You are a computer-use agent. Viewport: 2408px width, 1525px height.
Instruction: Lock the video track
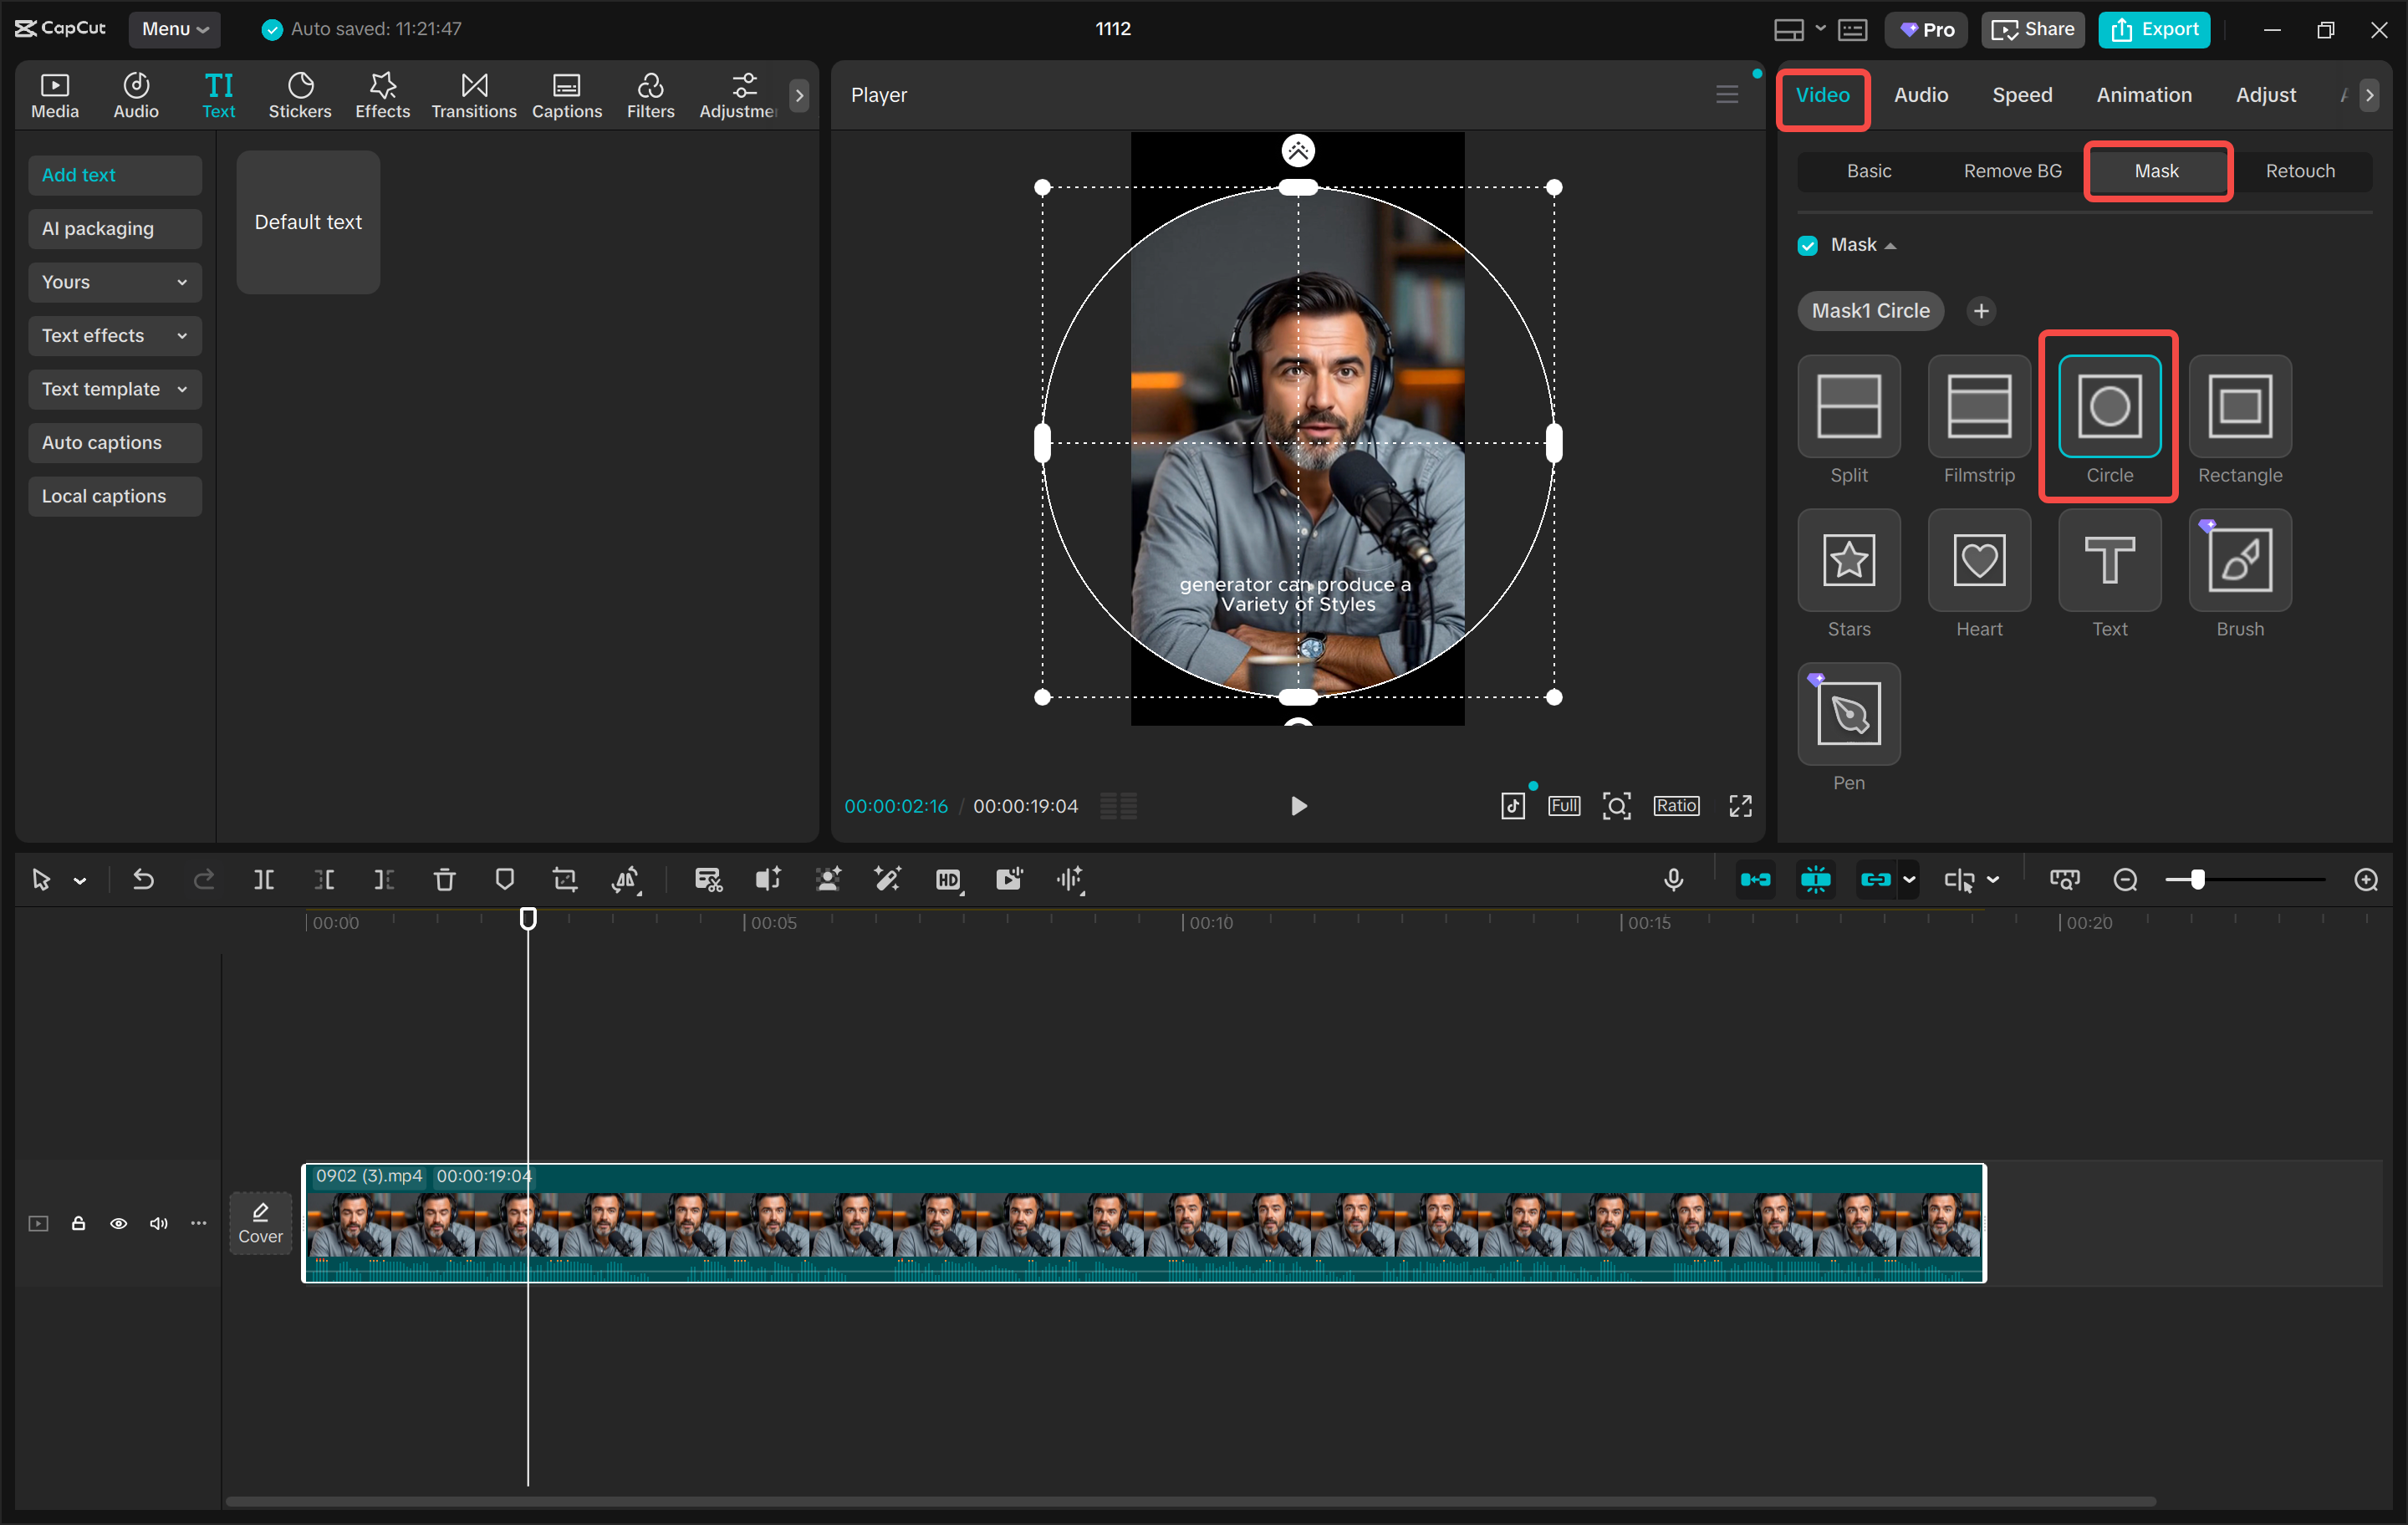(x=78, y=1223)
